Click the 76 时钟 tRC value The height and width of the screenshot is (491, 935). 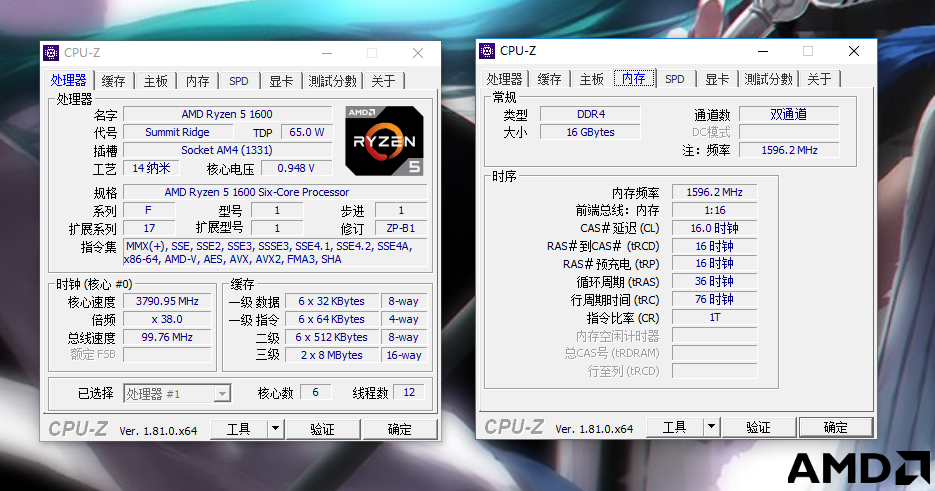tap(714, 299)
